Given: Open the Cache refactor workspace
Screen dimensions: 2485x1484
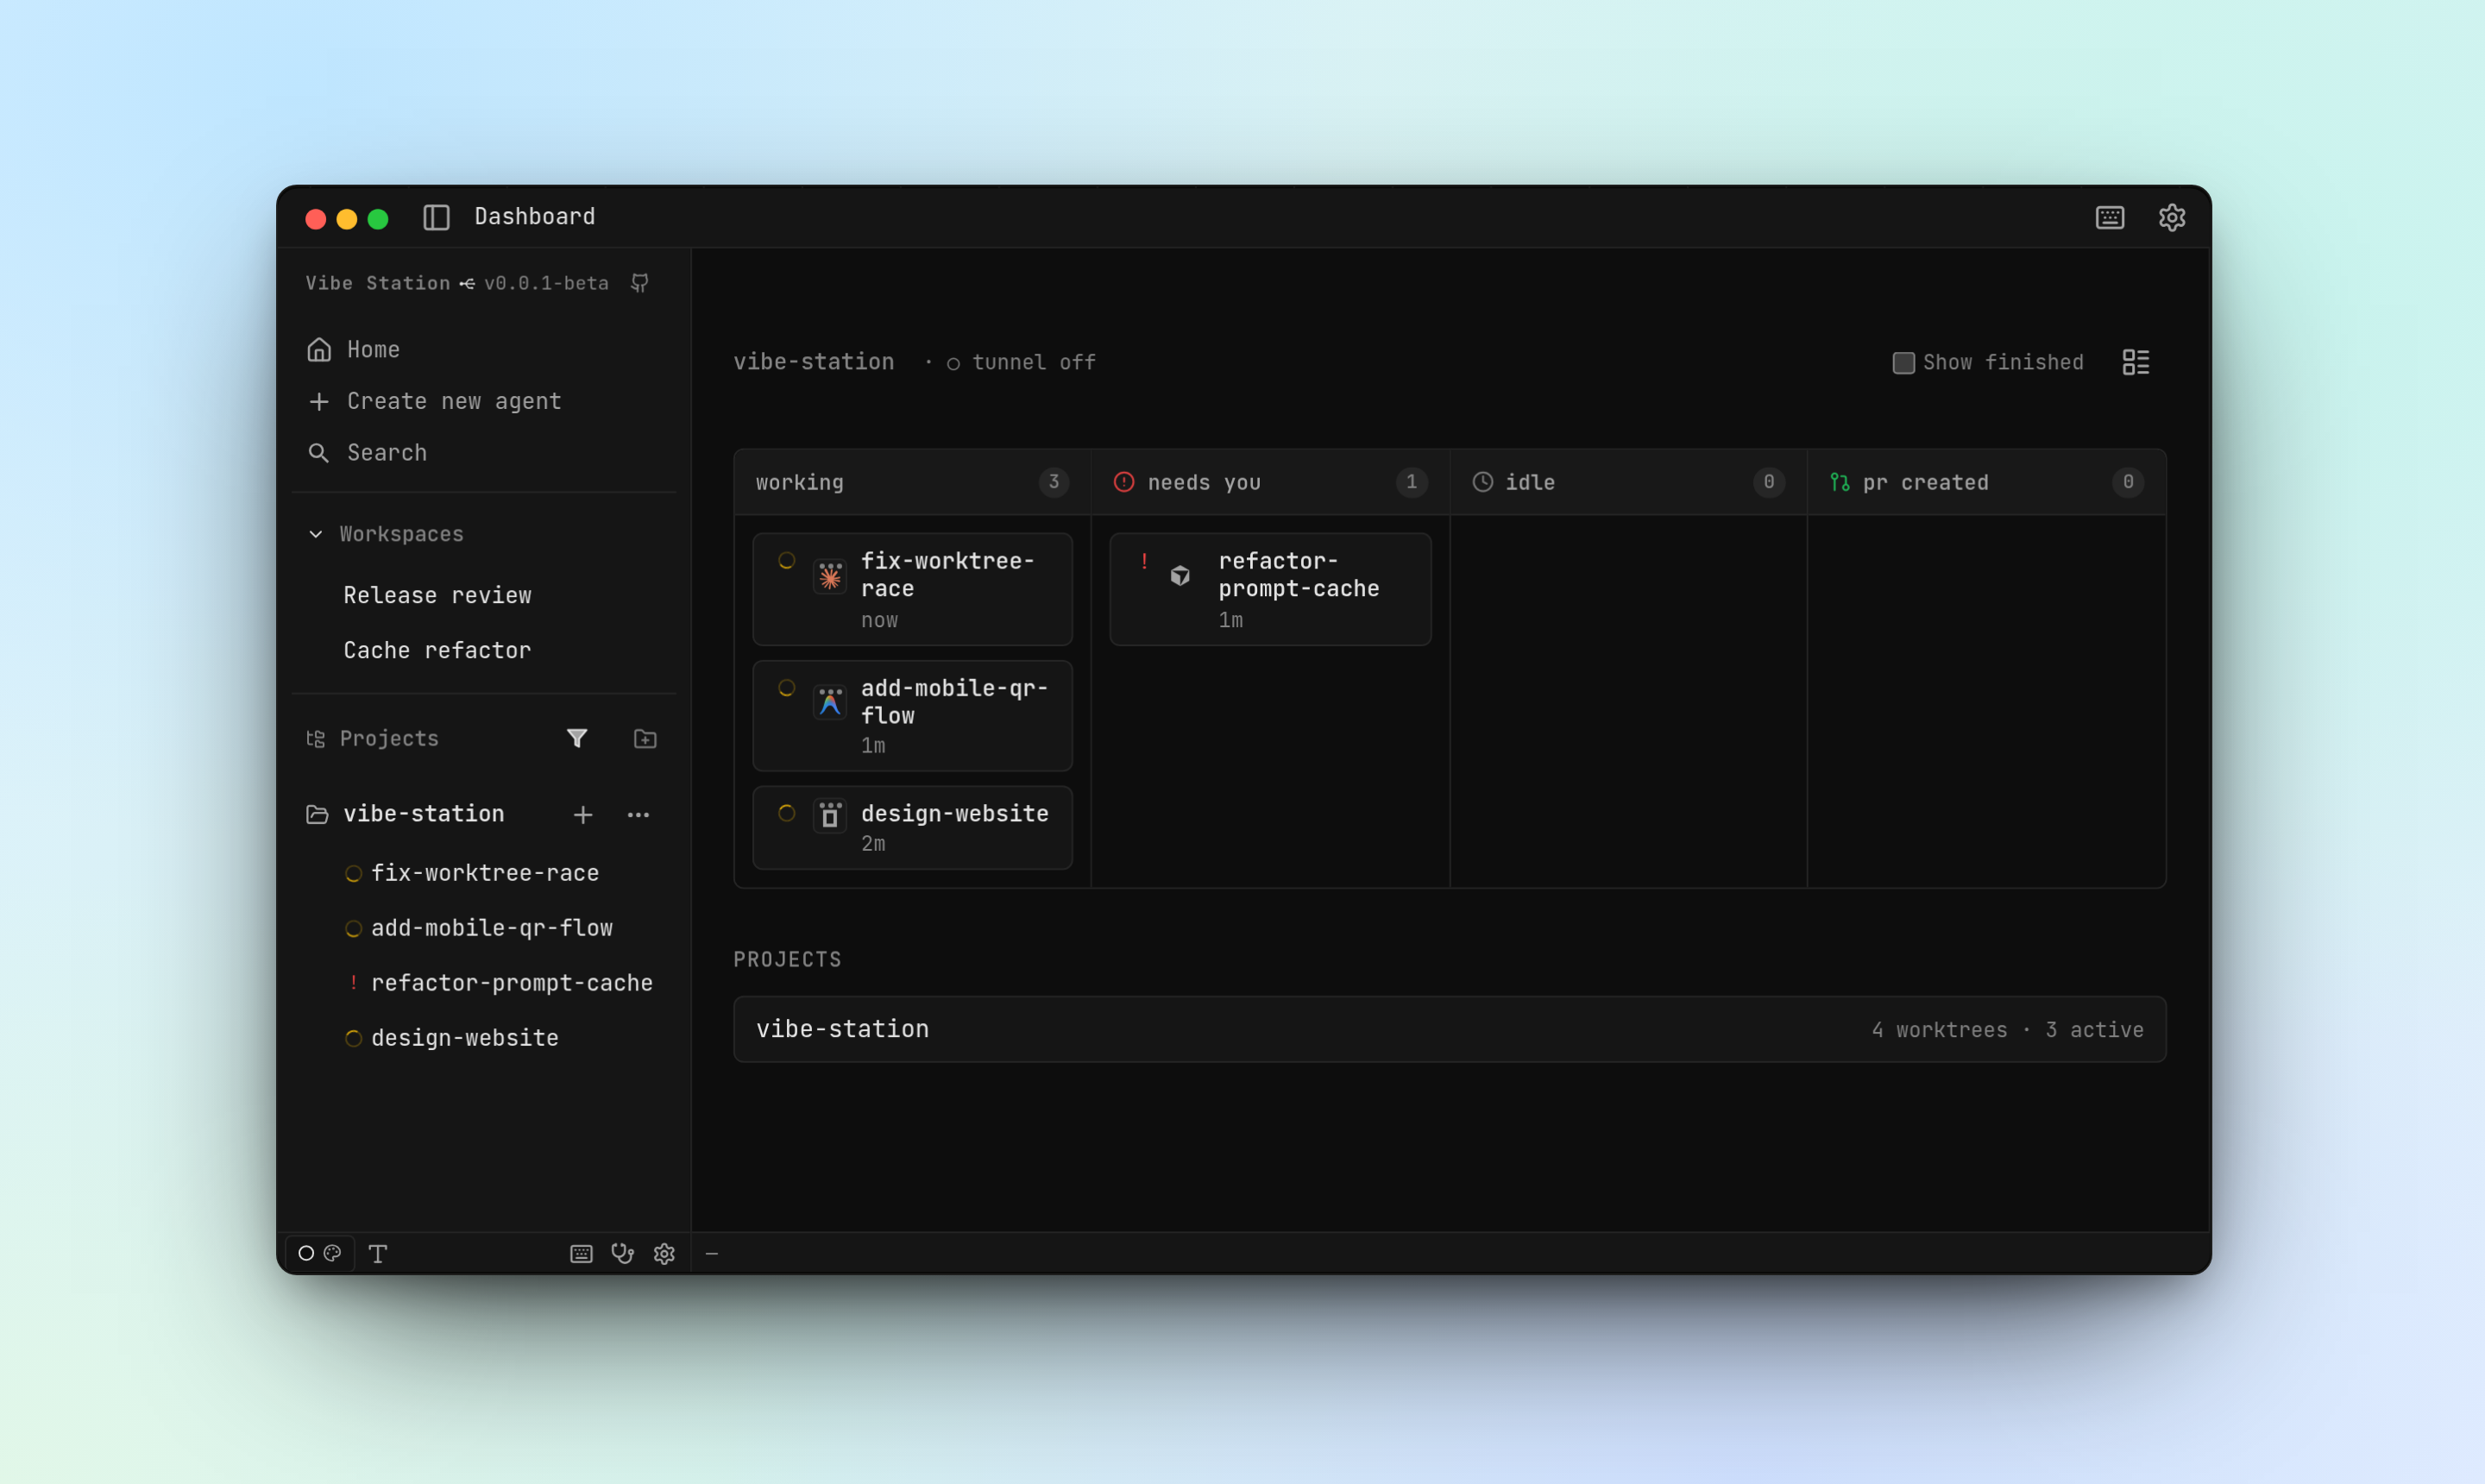Looking at the screenshot, I should [x=437, y=650].
